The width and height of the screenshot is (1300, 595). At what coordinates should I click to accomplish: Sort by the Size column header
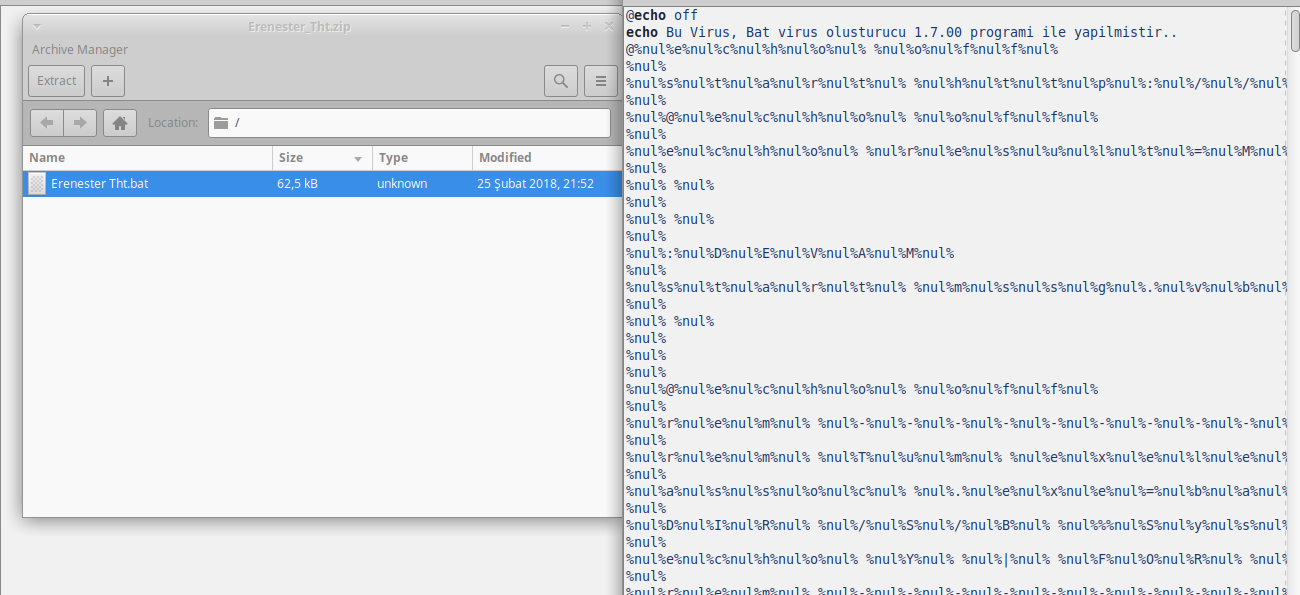[322, 158]
